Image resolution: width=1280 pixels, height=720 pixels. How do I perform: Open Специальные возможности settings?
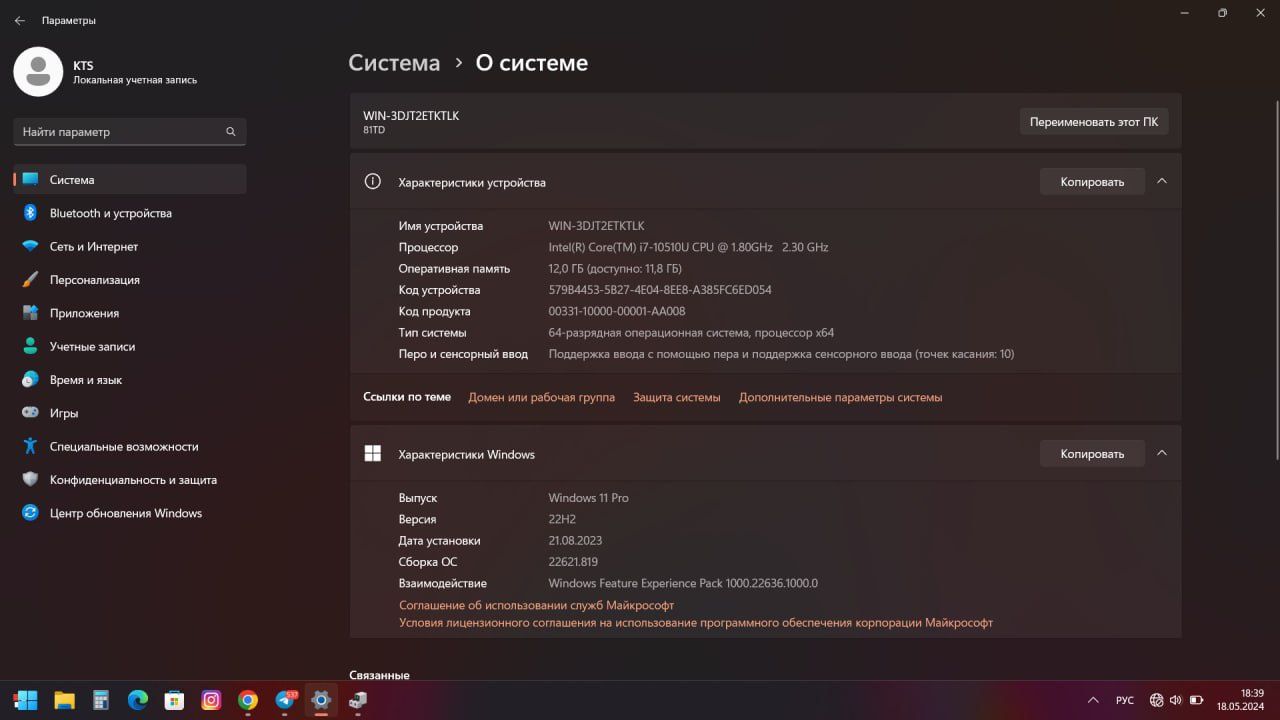tap(130, 446)
